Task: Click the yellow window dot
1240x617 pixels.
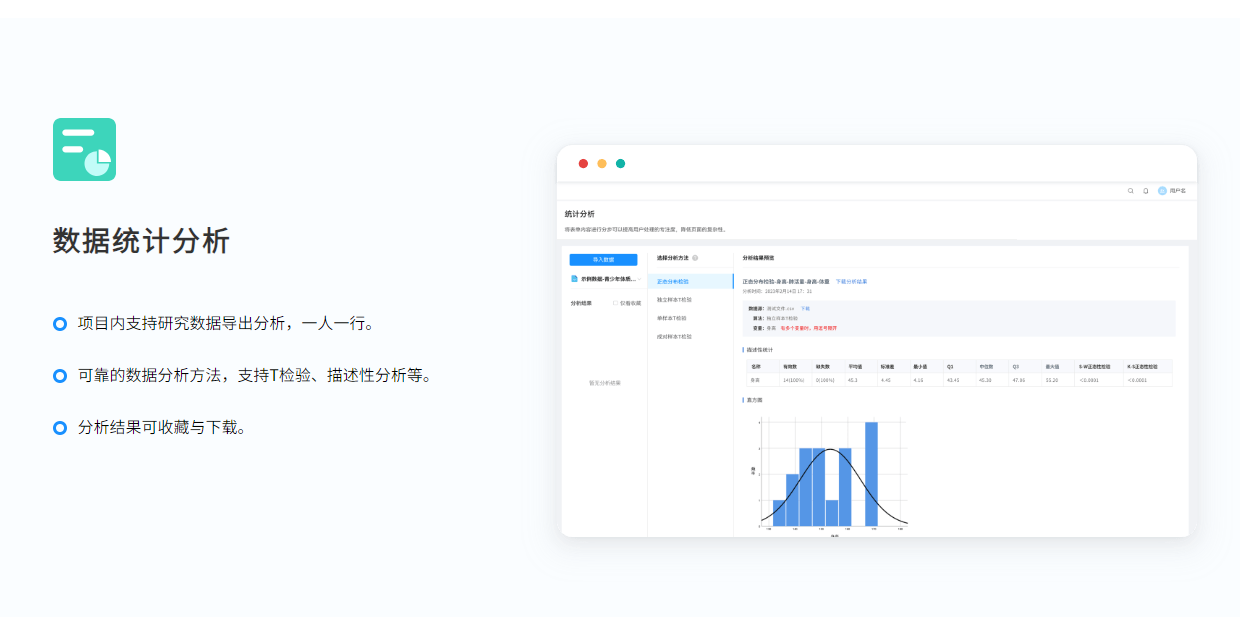Action: pos(602,163)
